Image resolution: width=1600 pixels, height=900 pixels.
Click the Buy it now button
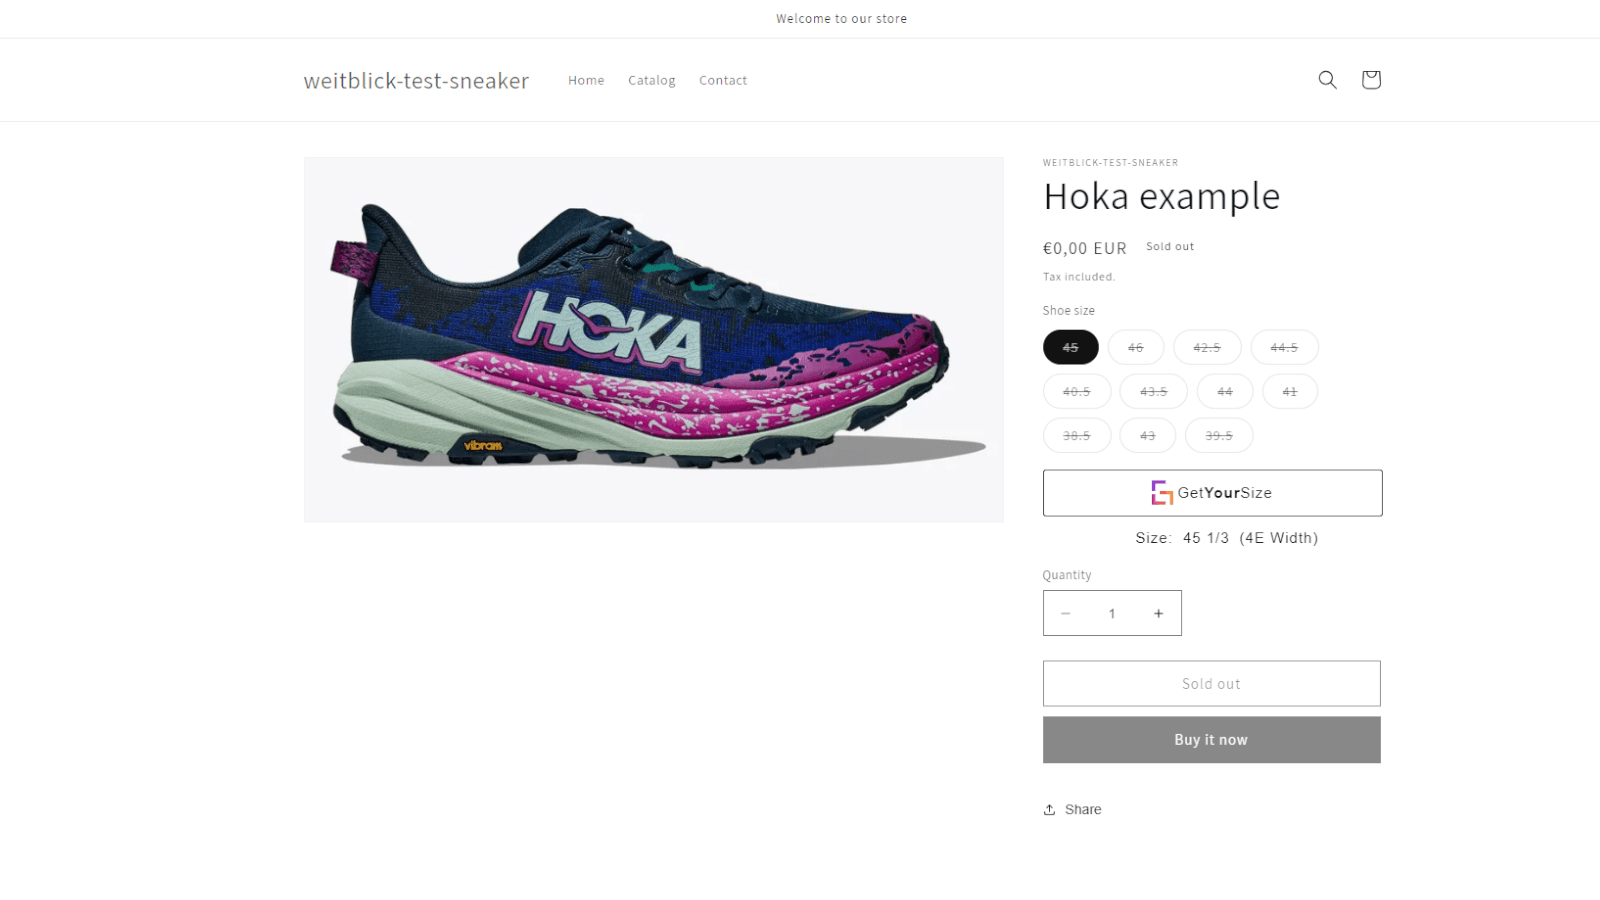(1211, 739)
